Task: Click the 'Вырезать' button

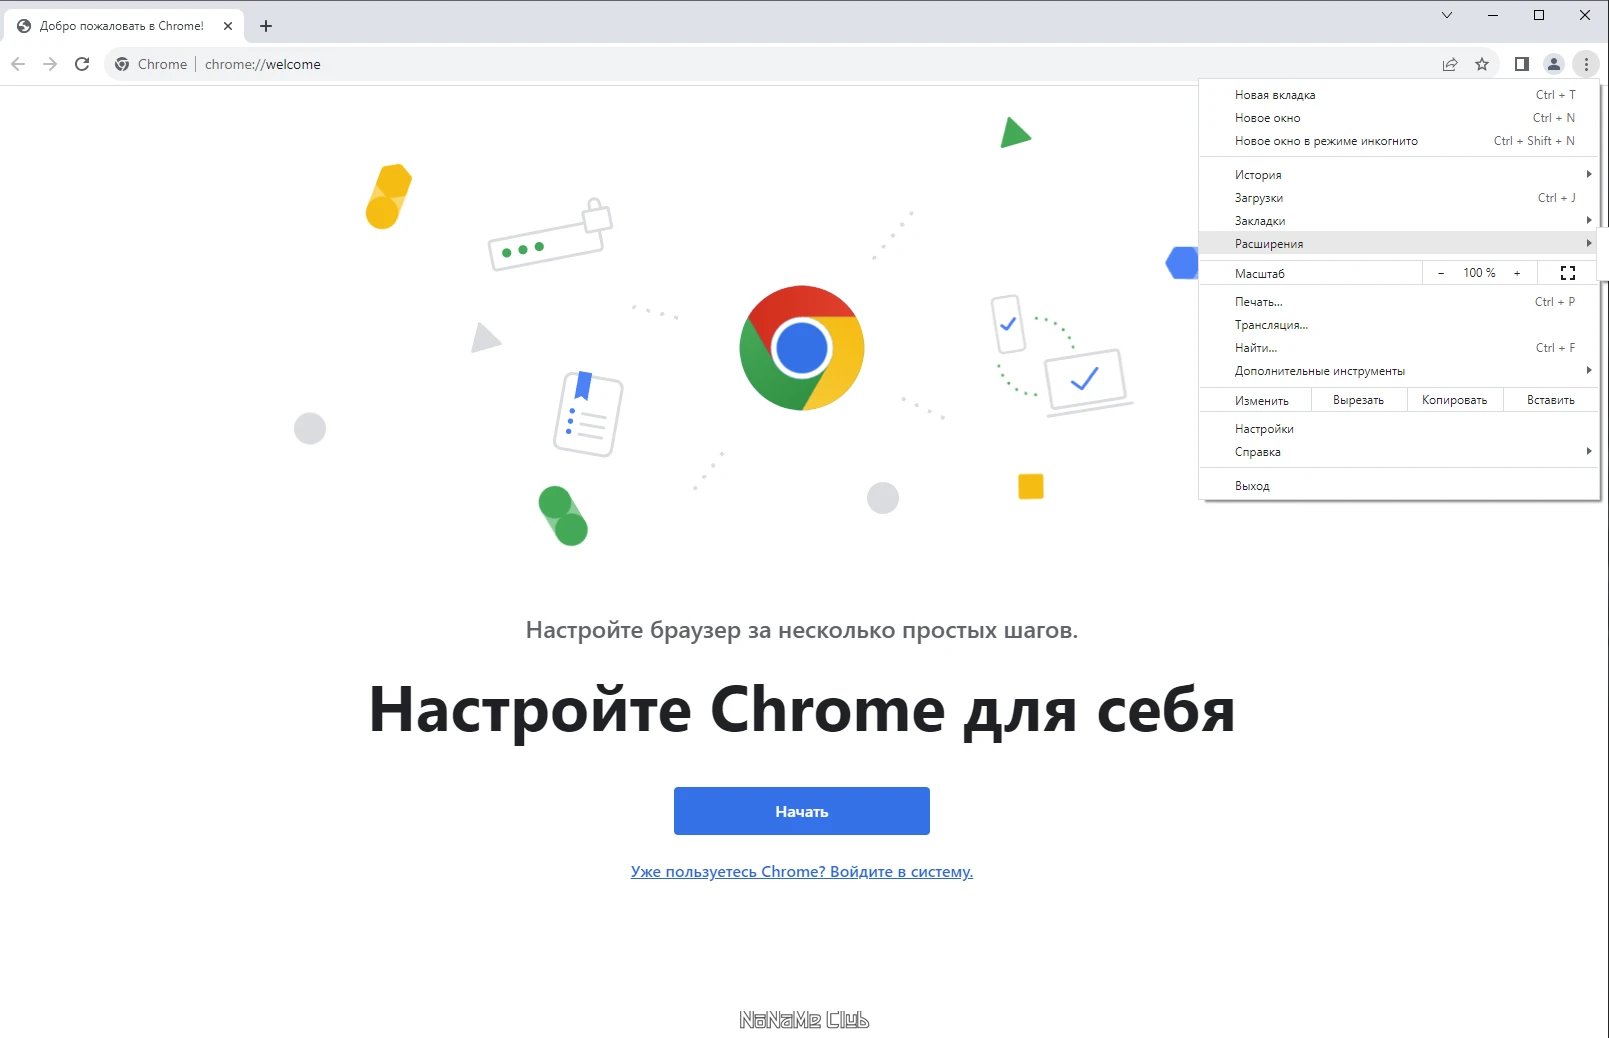Action: point(1358,400)
